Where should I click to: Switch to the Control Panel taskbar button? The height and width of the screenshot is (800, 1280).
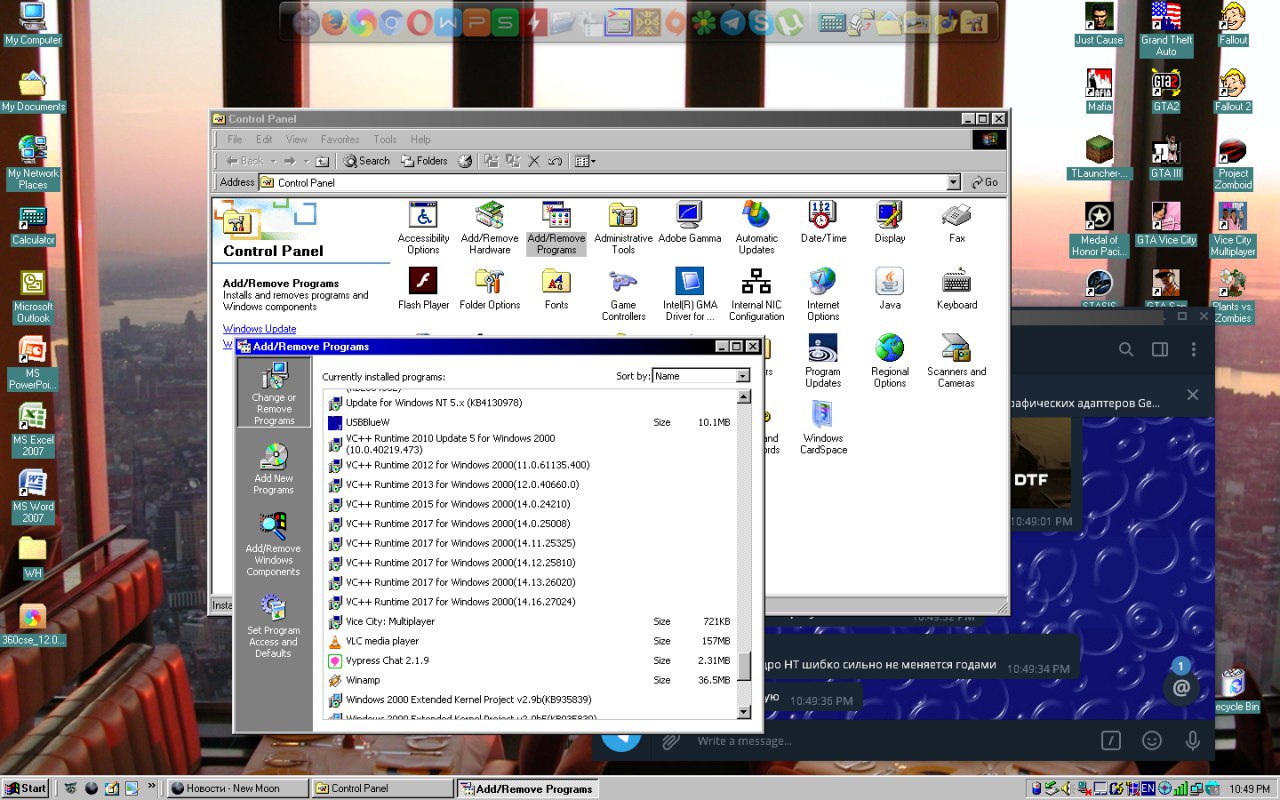click(x=382, y=788)
